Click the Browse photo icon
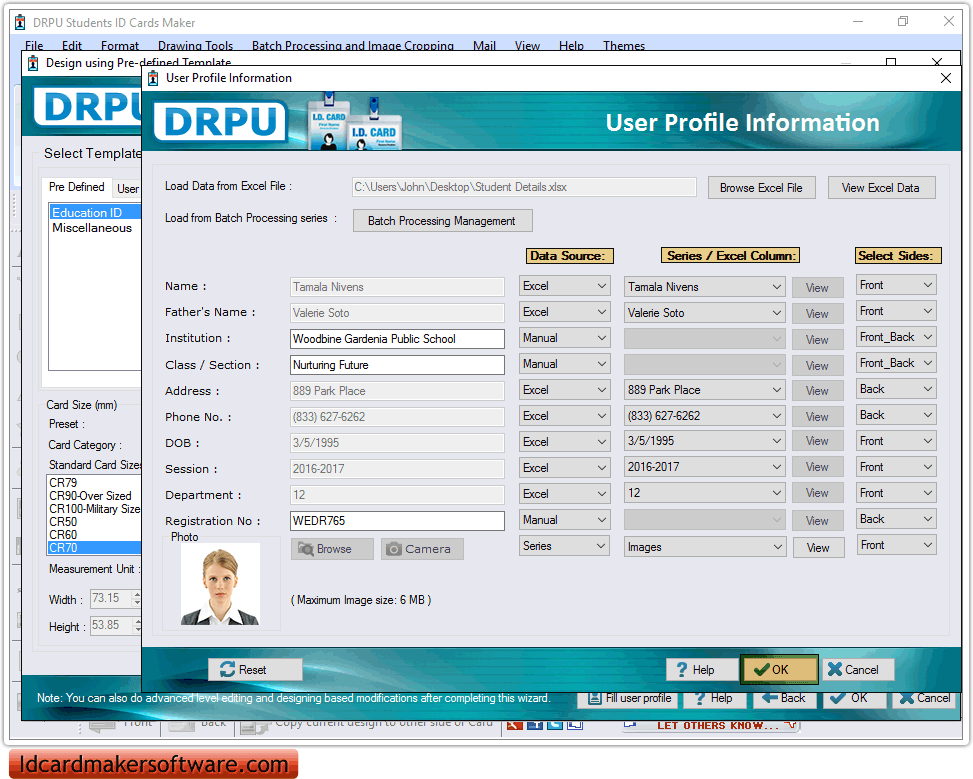Viewport: 973px width, 779px height. tap(331, 548)
